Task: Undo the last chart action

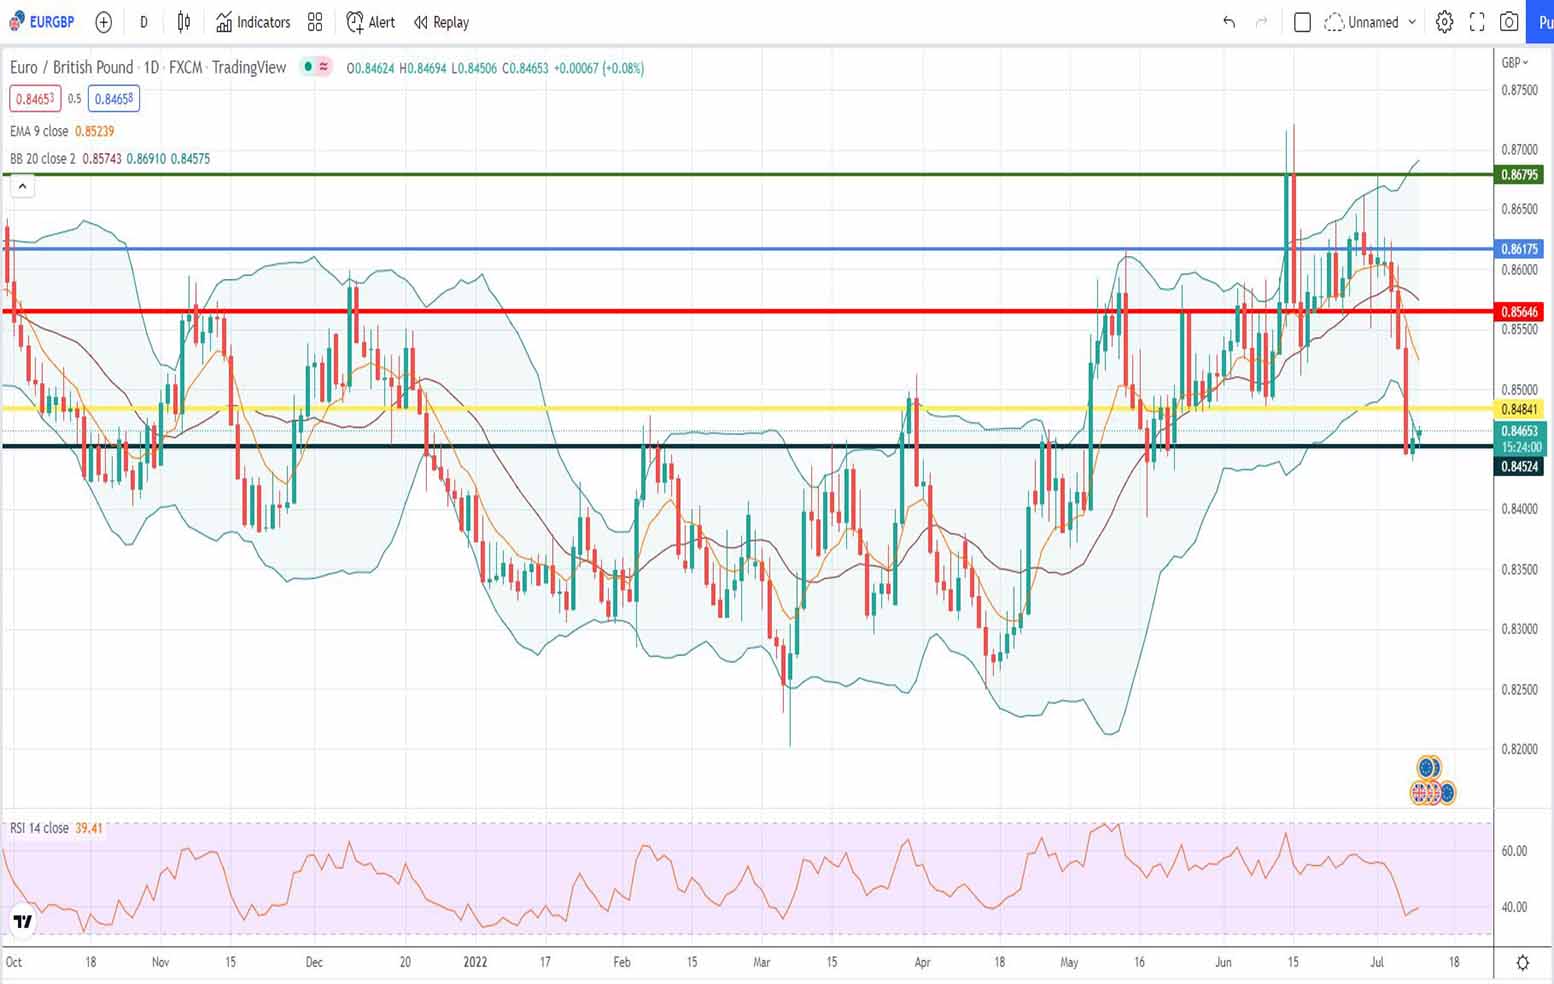Action: click(x=1229, y=22)
